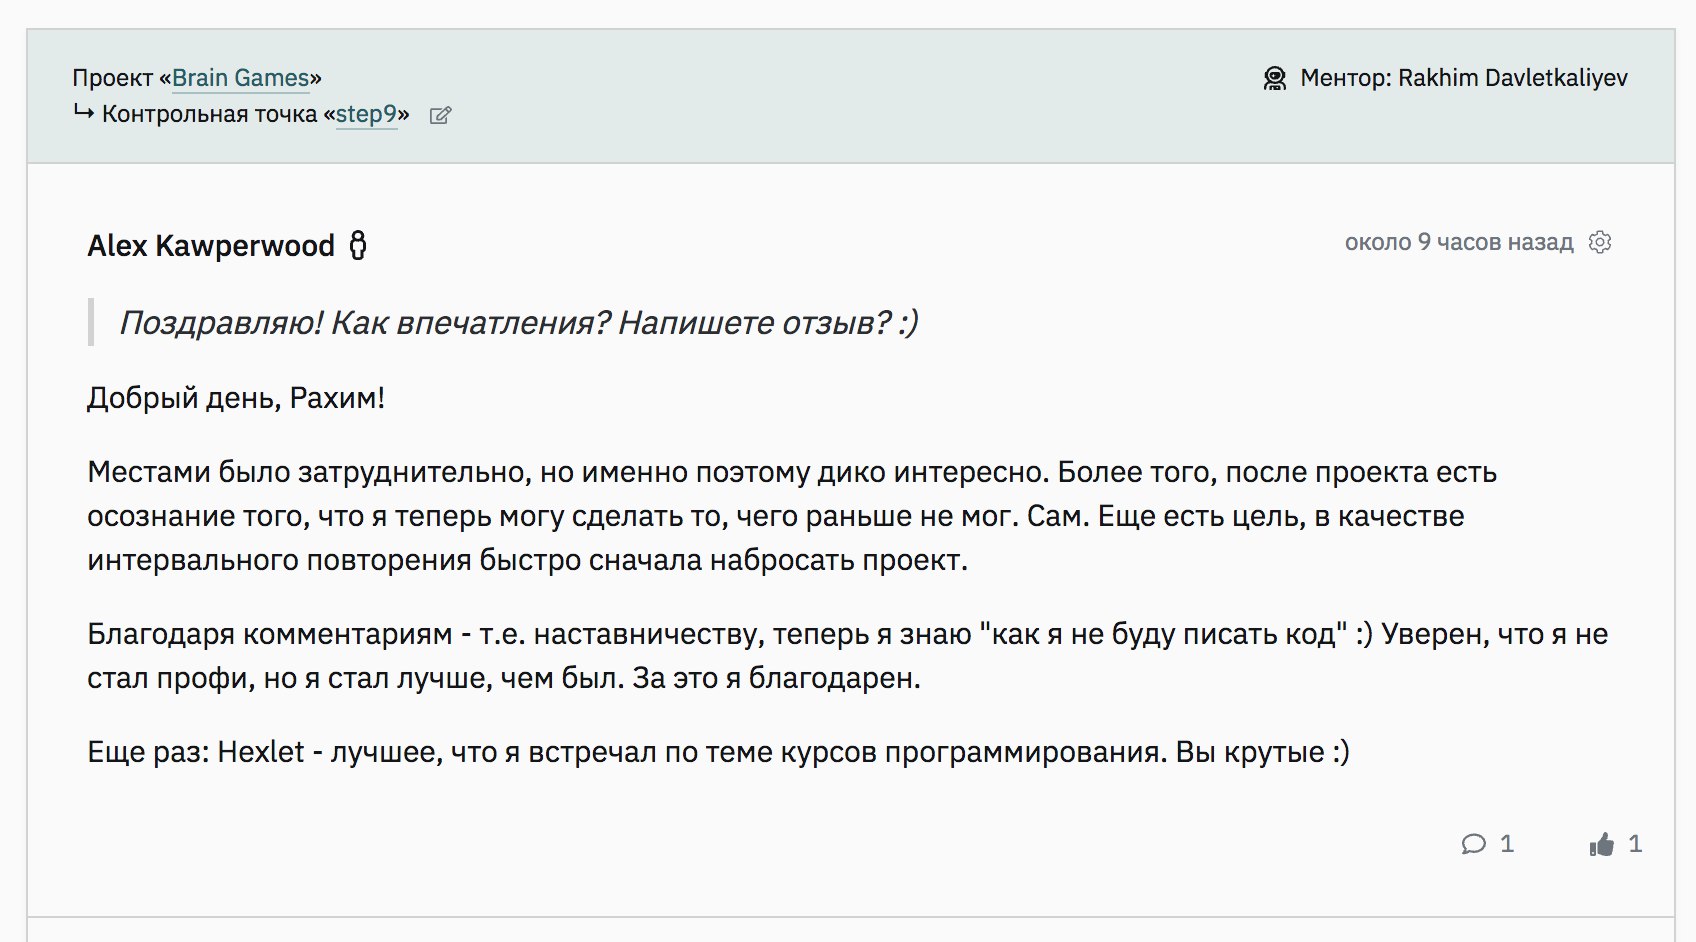Click the sentence "Еще раз: Hexlet - лучшее"

[x=718, y=752]
